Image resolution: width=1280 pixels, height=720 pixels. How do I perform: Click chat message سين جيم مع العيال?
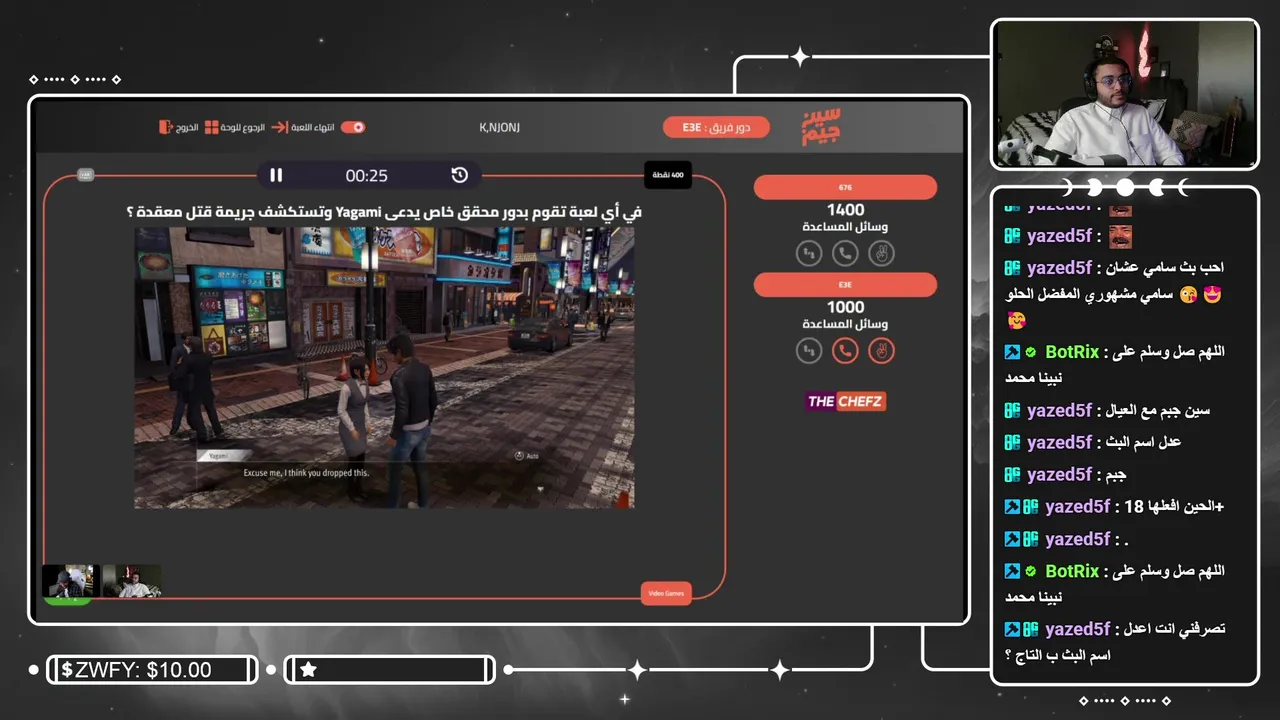1107,410
